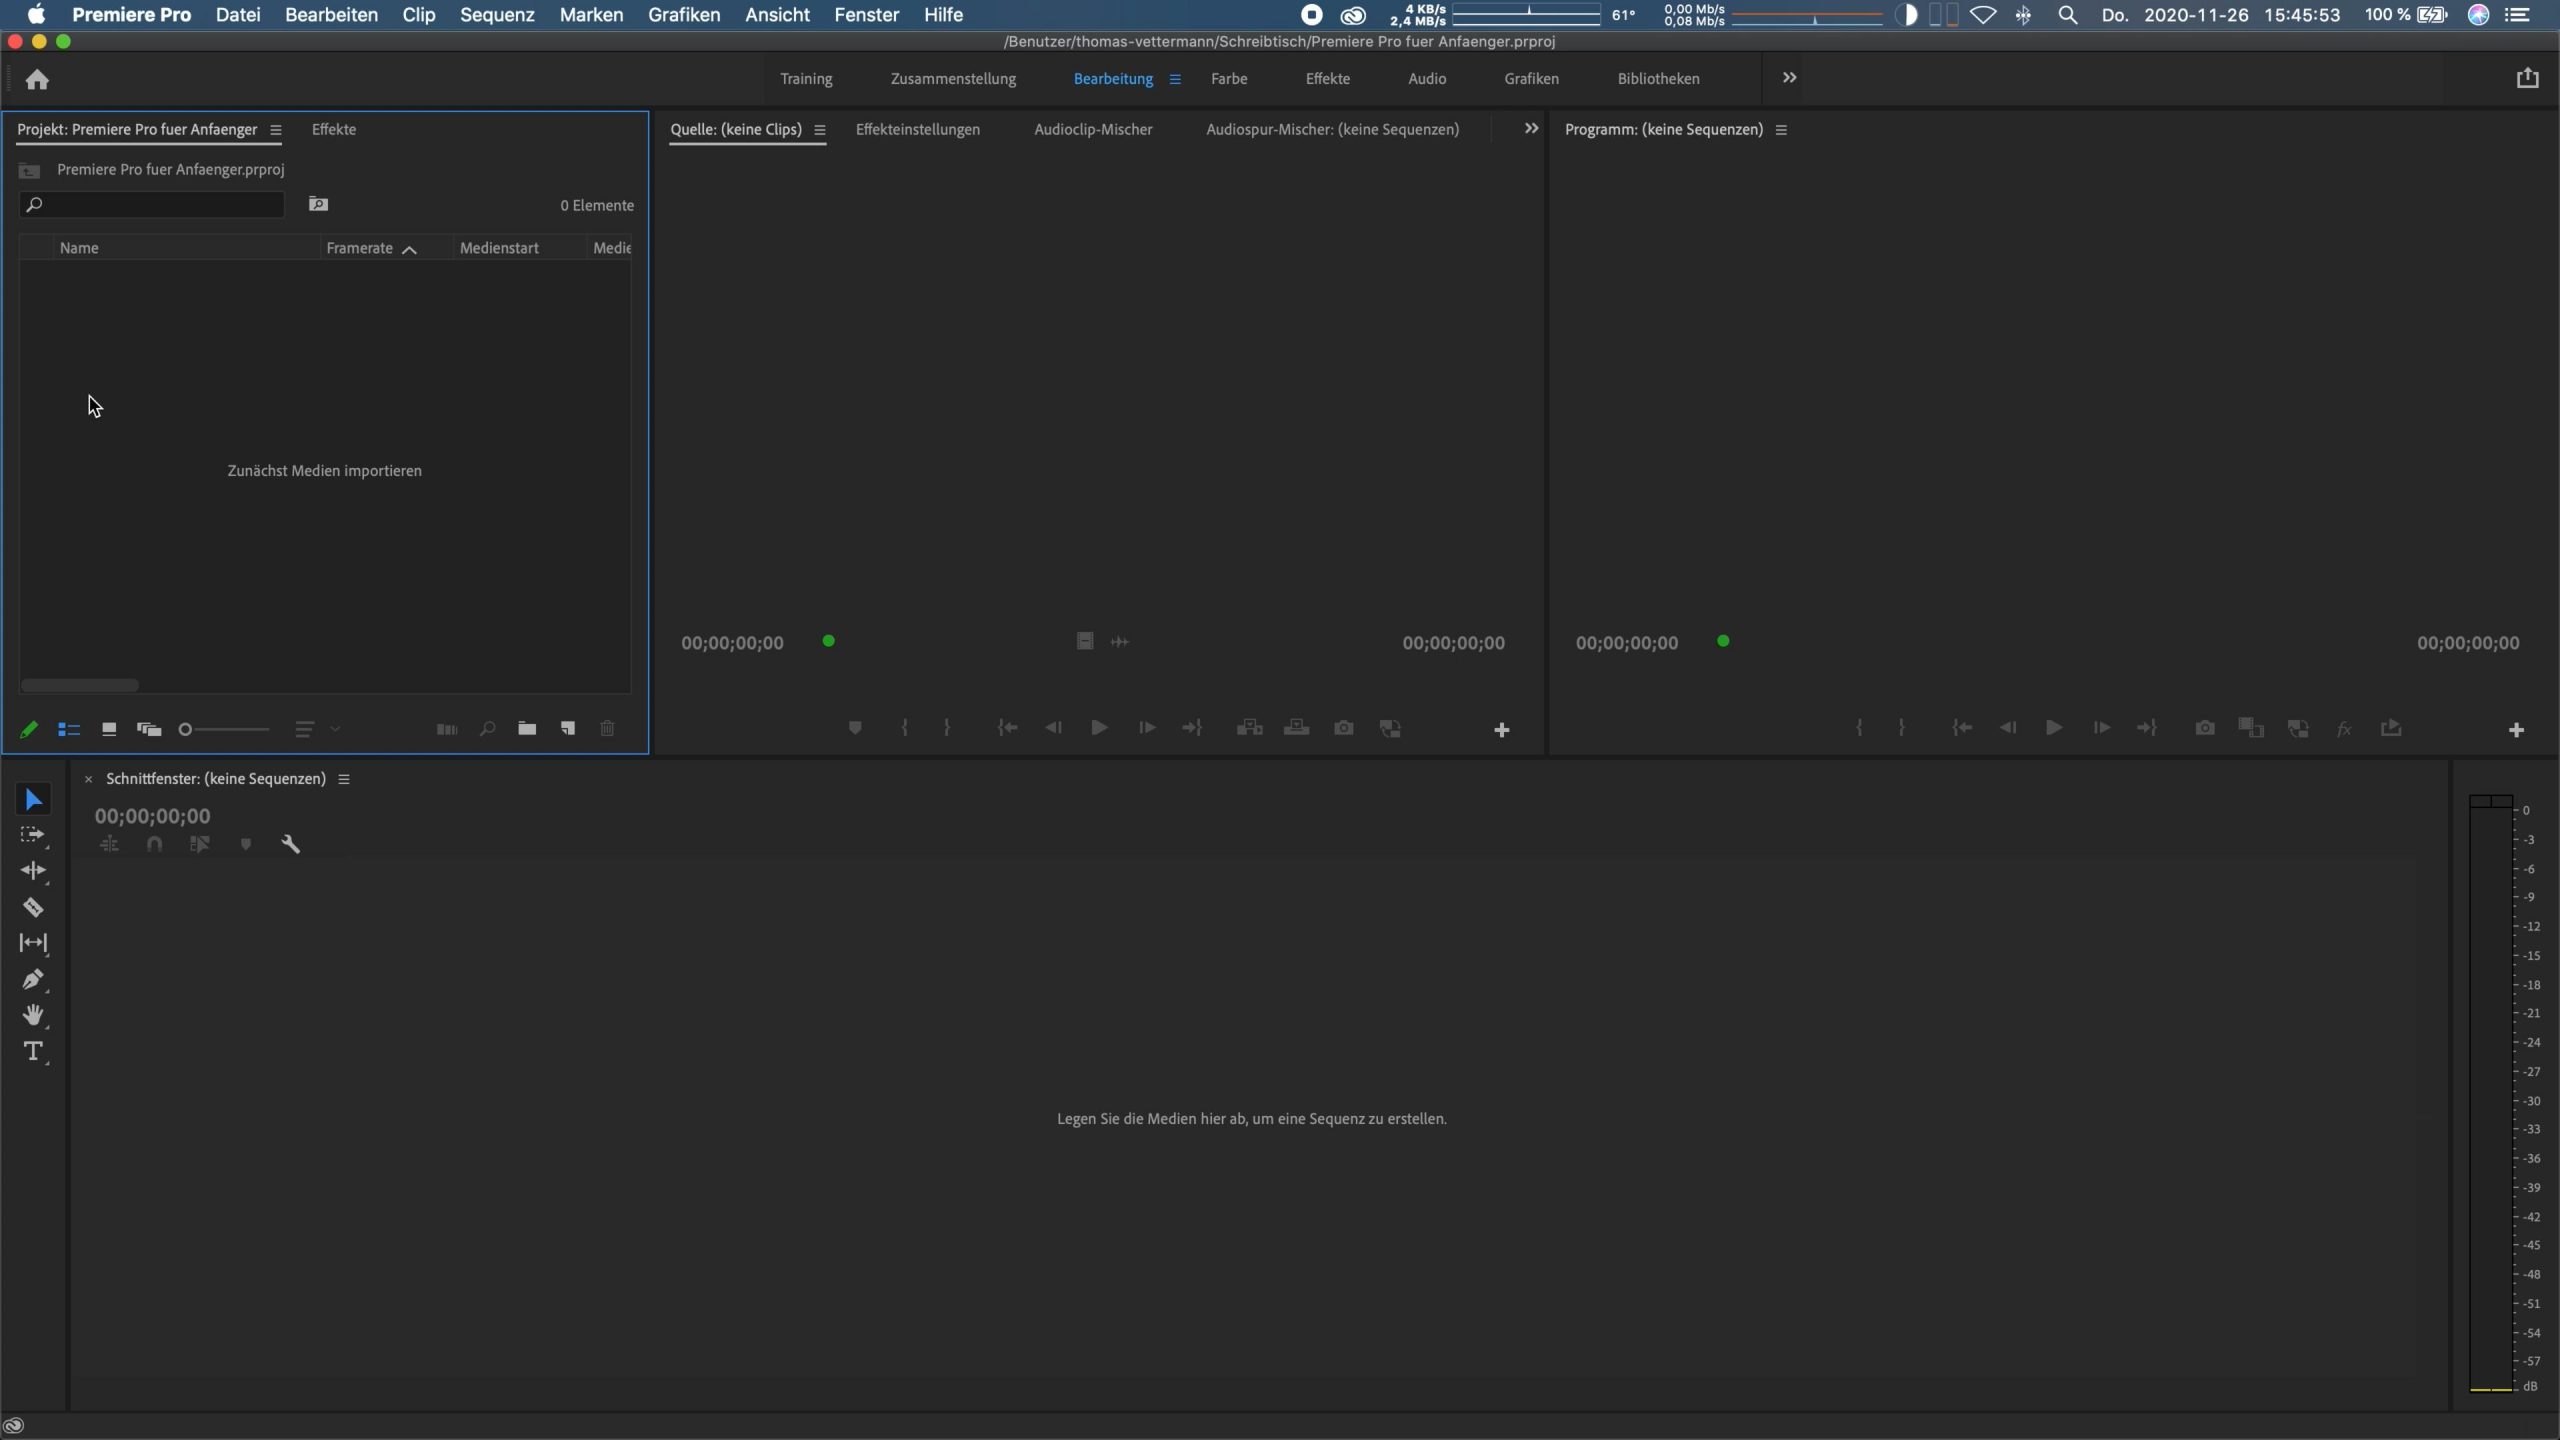The image size is (2560, 1440).
Task: Open the Project panel hamburger menu
Action: click(x=276, y=130)
